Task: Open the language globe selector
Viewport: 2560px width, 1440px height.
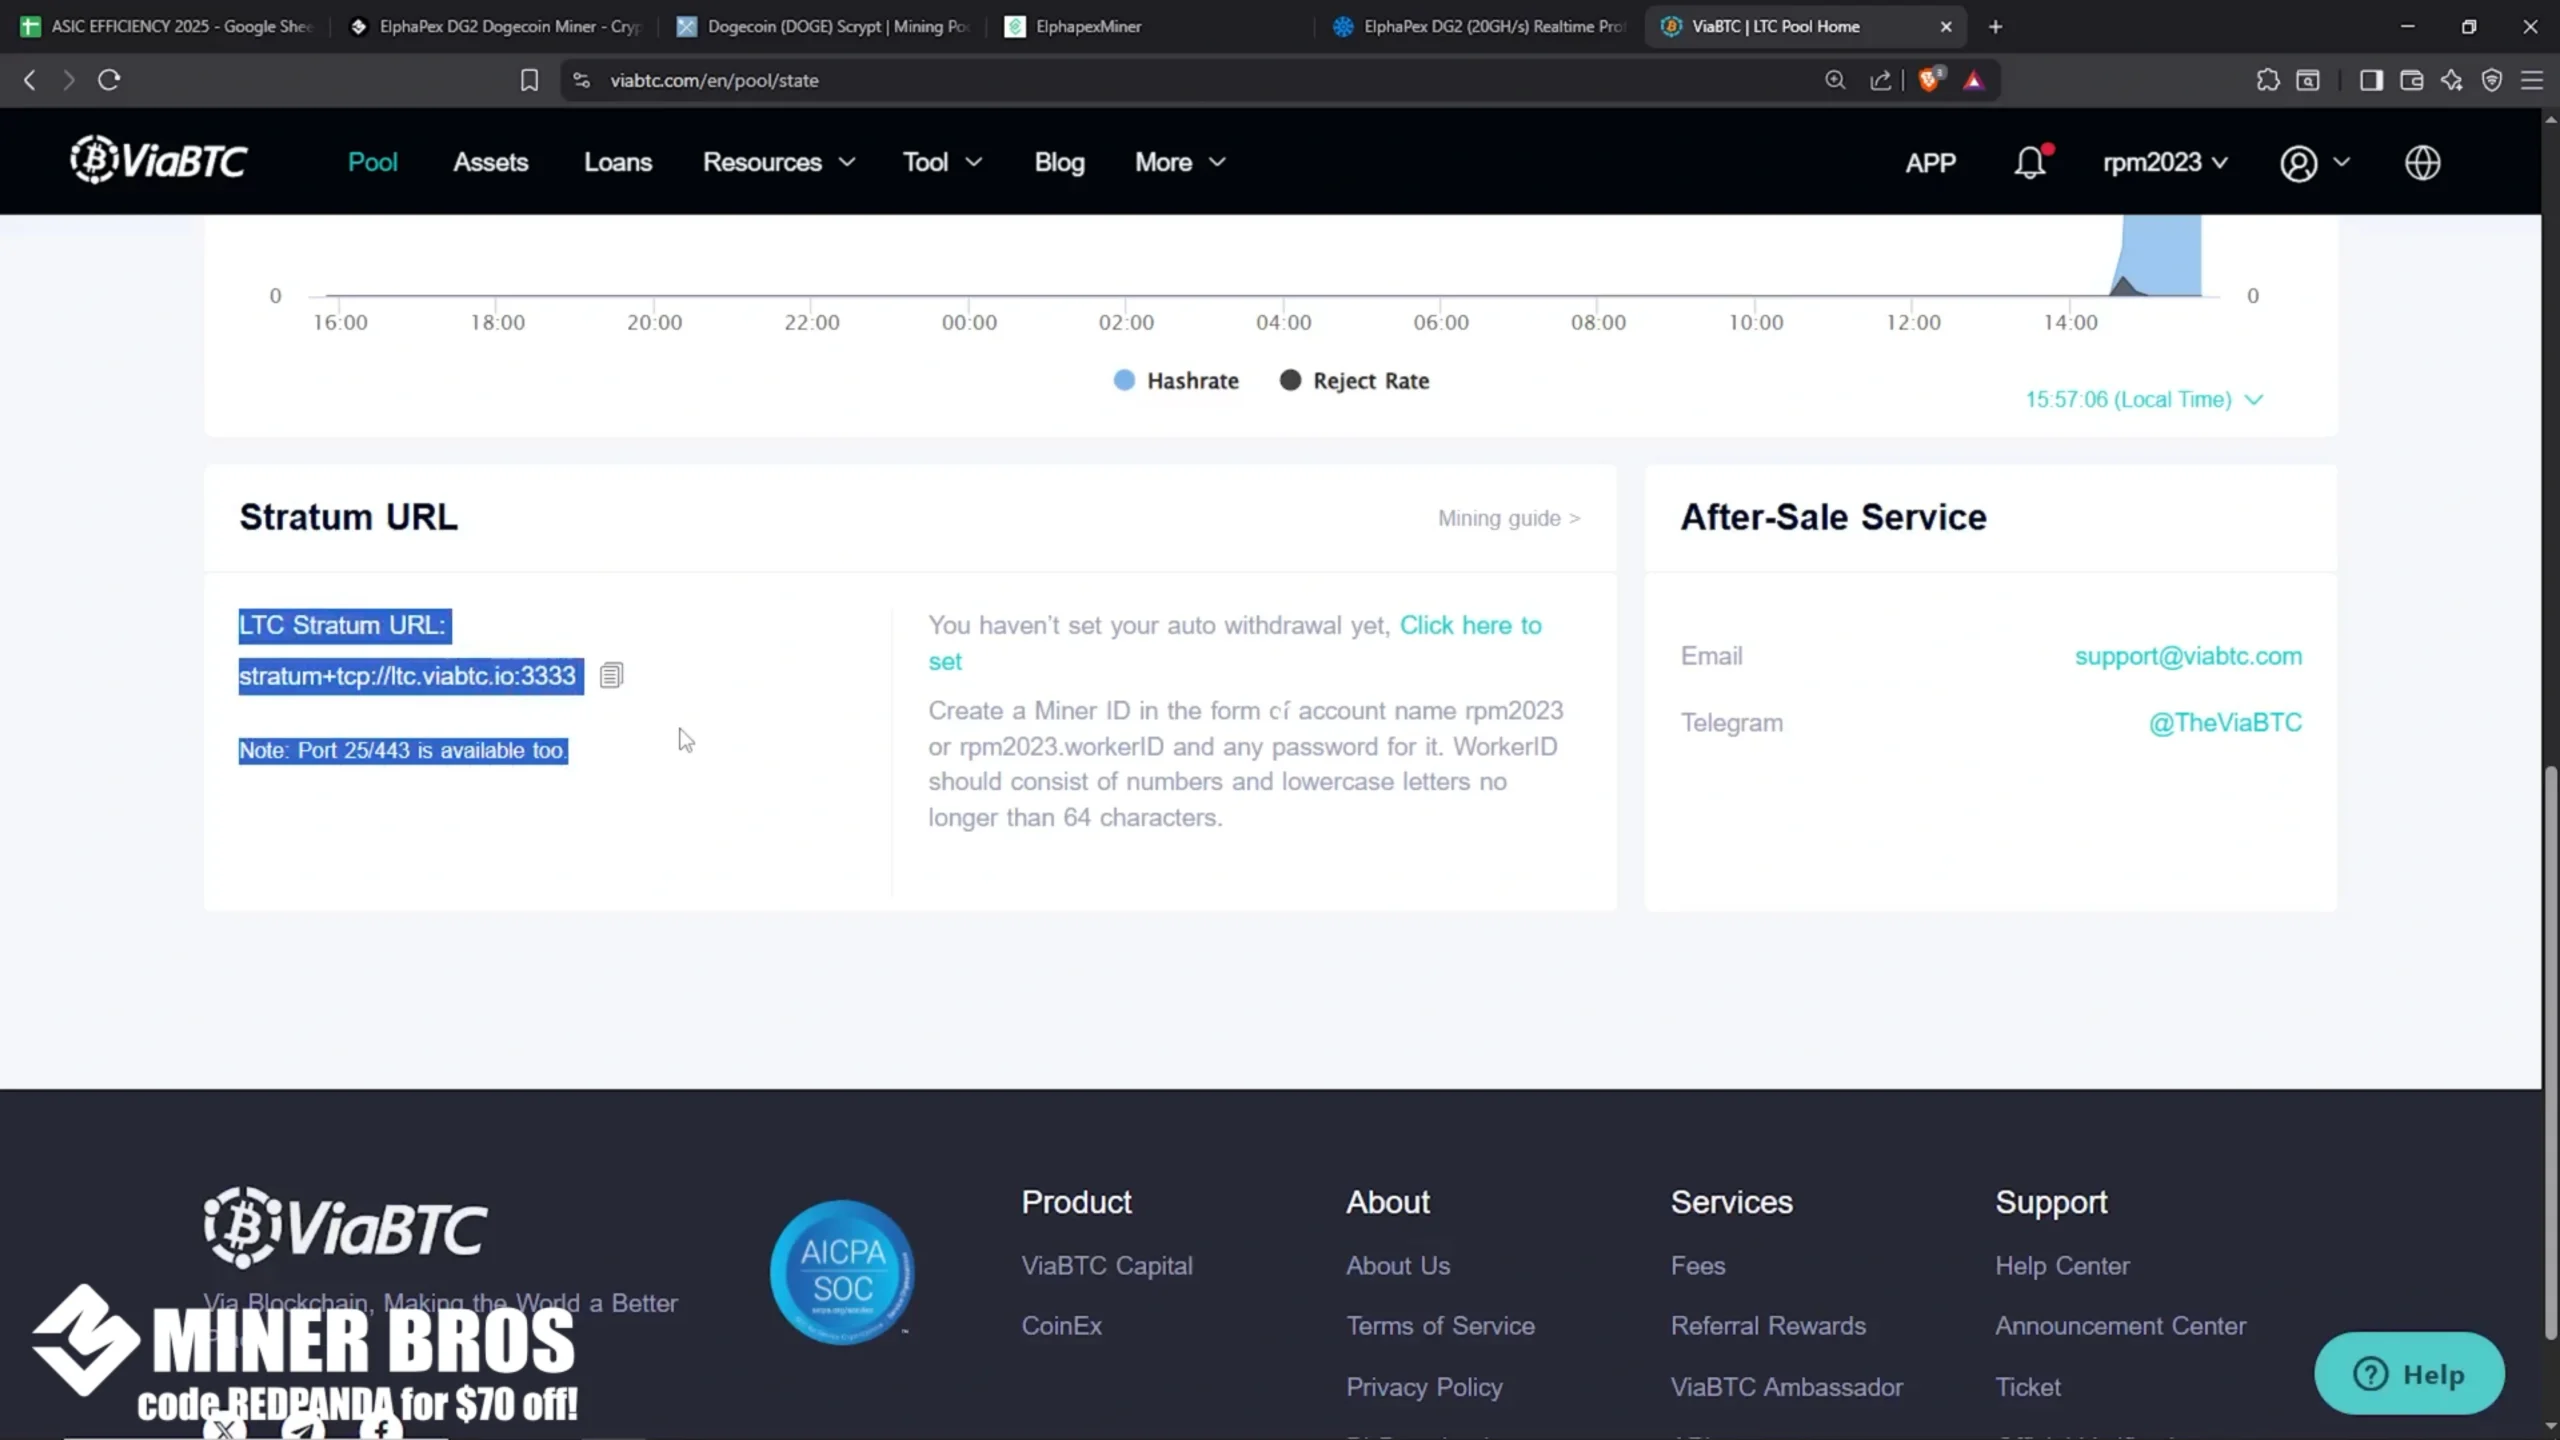Action: (x=2423, y=162)
